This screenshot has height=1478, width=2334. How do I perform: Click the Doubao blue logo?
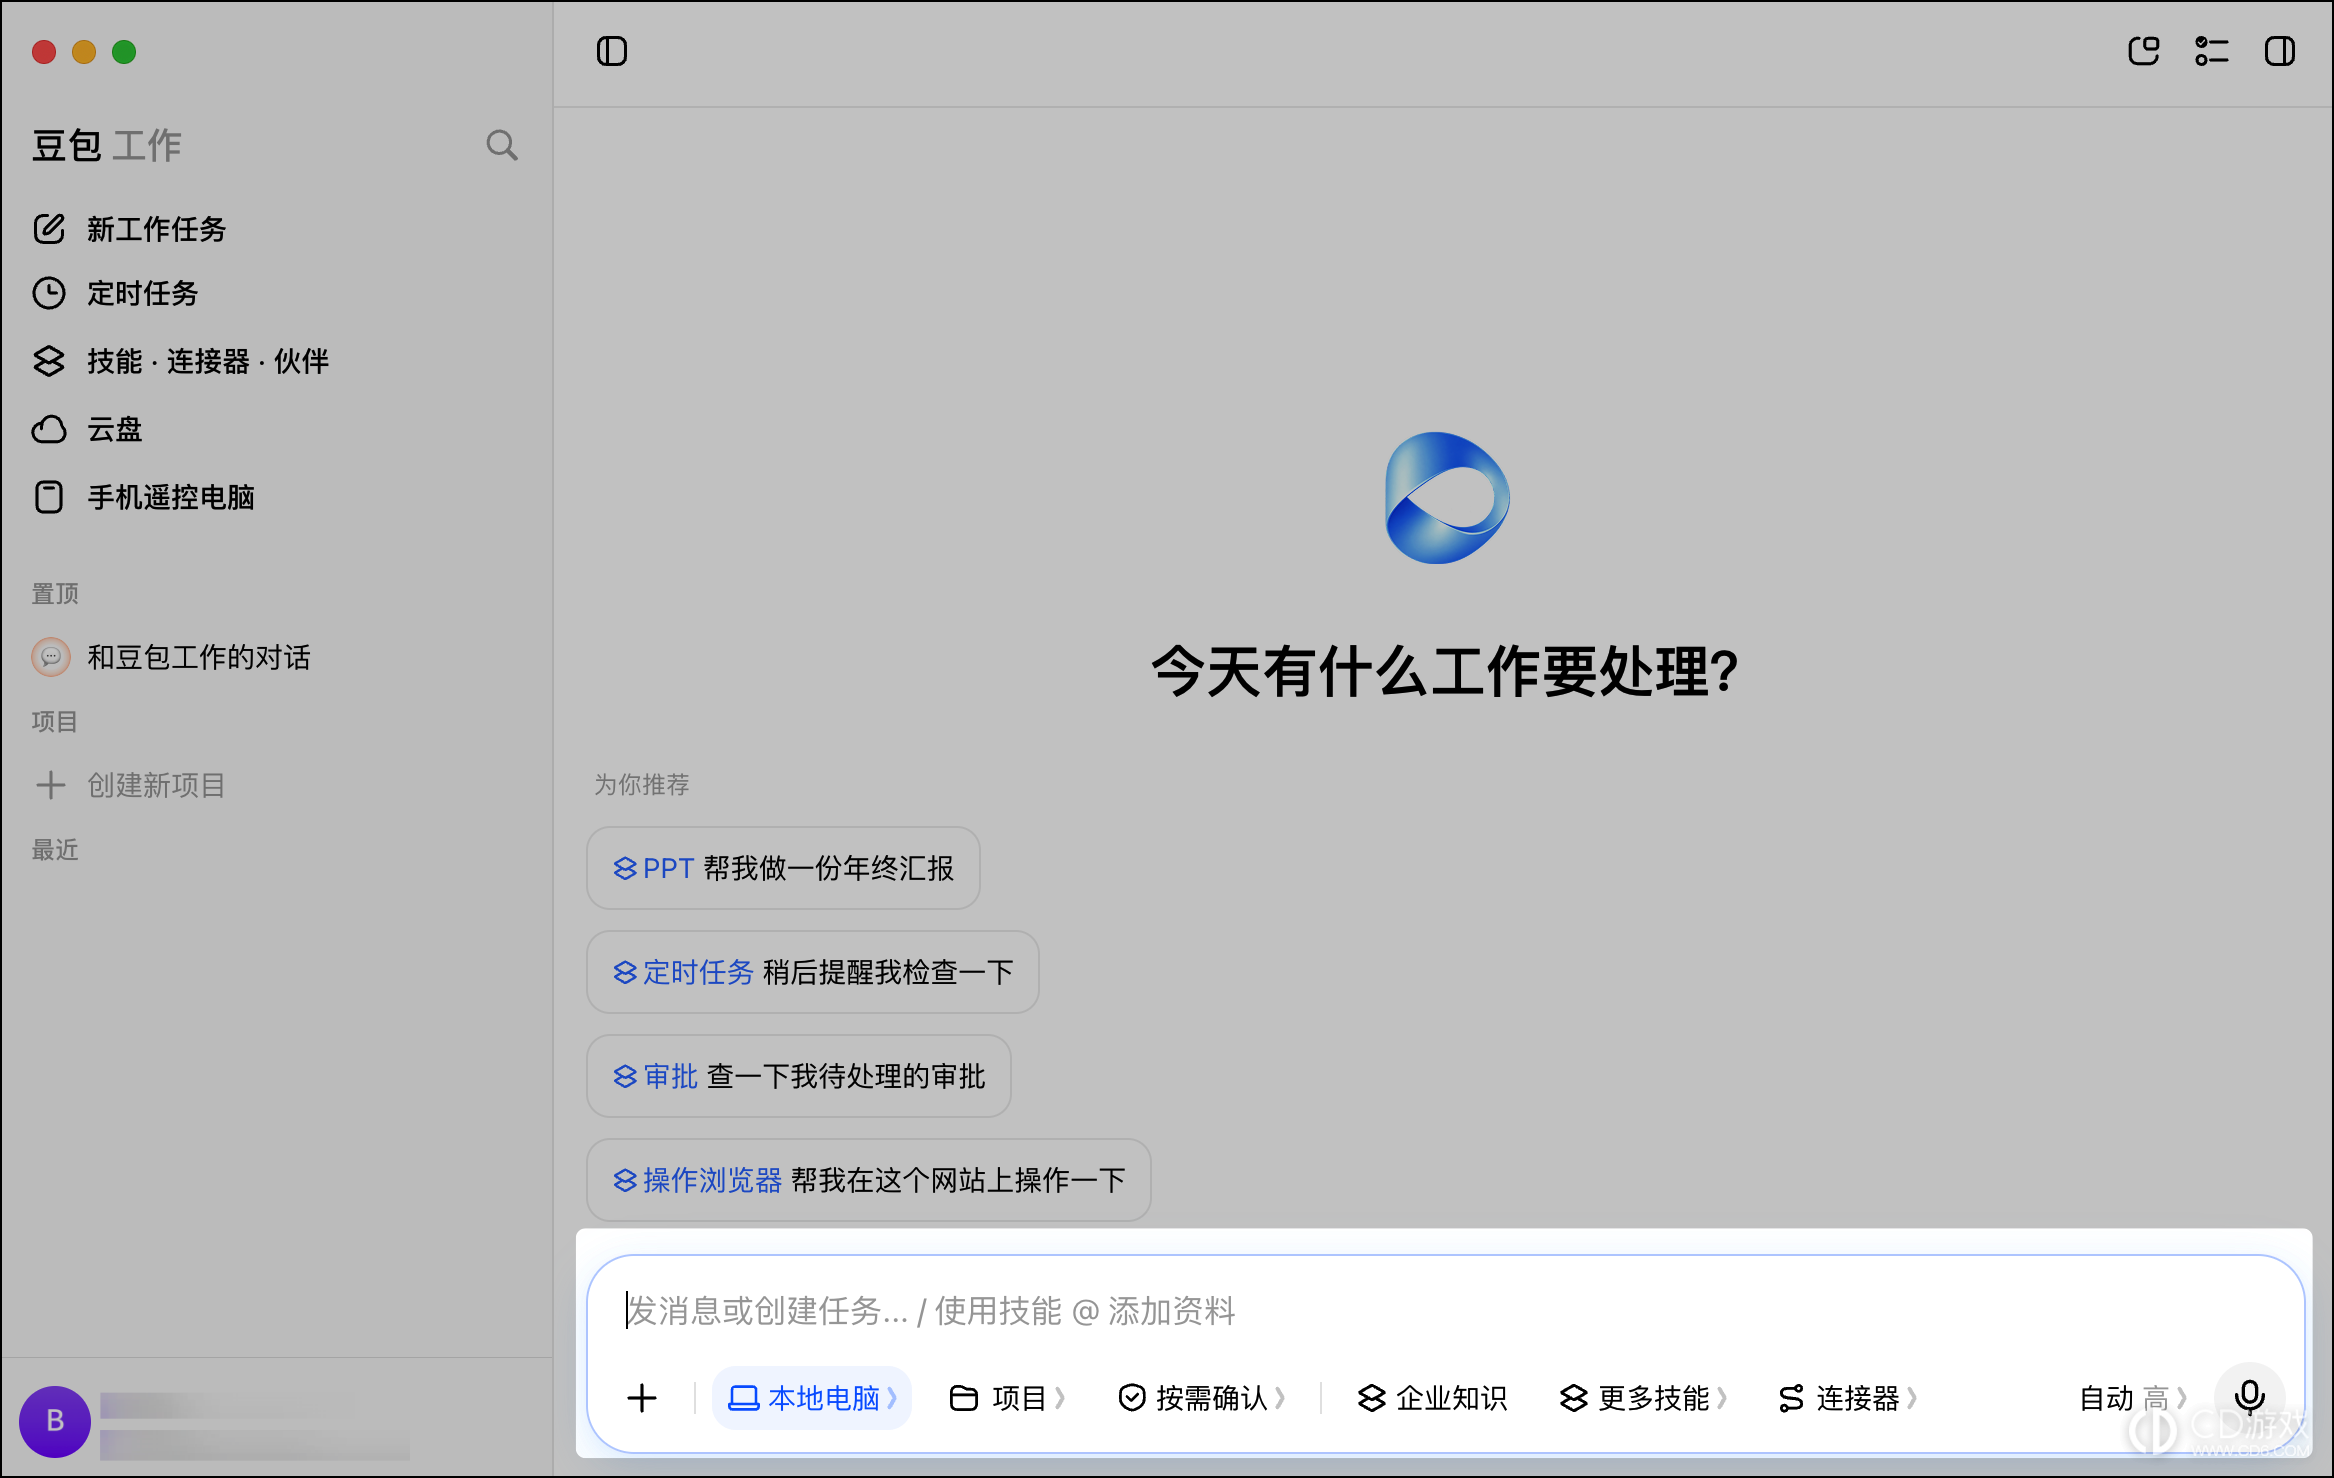point(1447,498)
